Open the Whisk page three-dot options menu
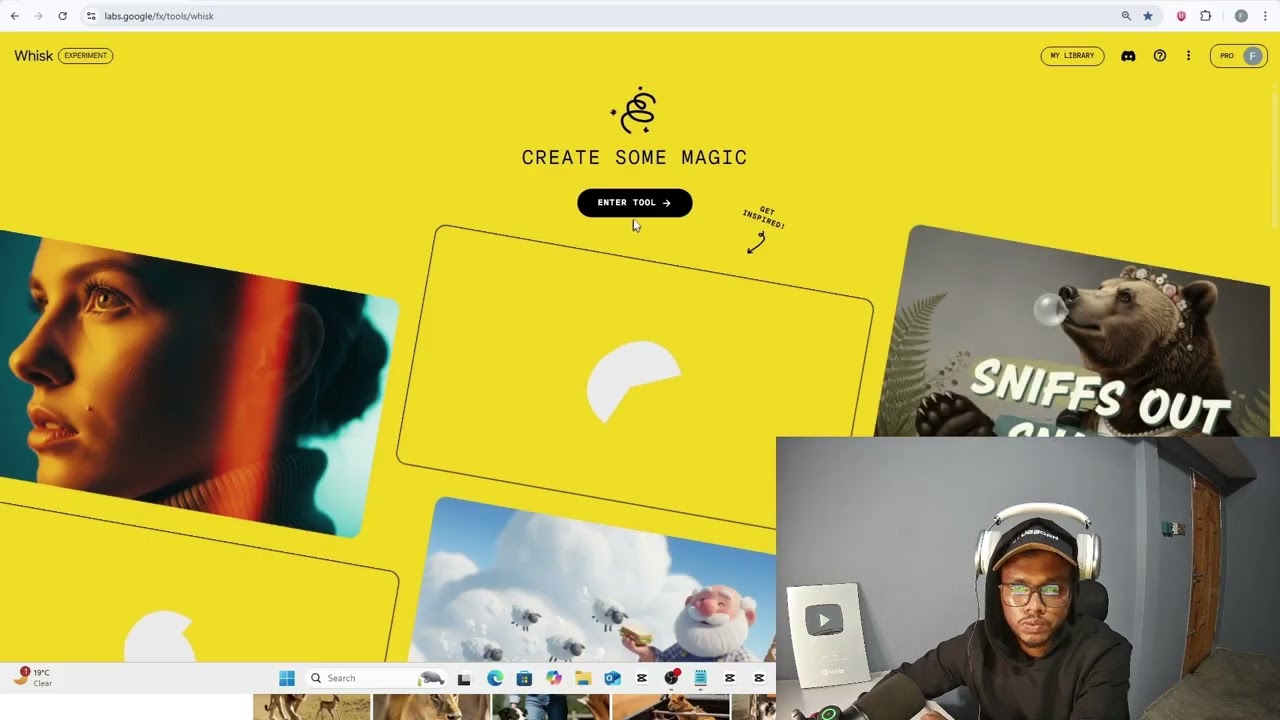 (x=1188, y=56)
